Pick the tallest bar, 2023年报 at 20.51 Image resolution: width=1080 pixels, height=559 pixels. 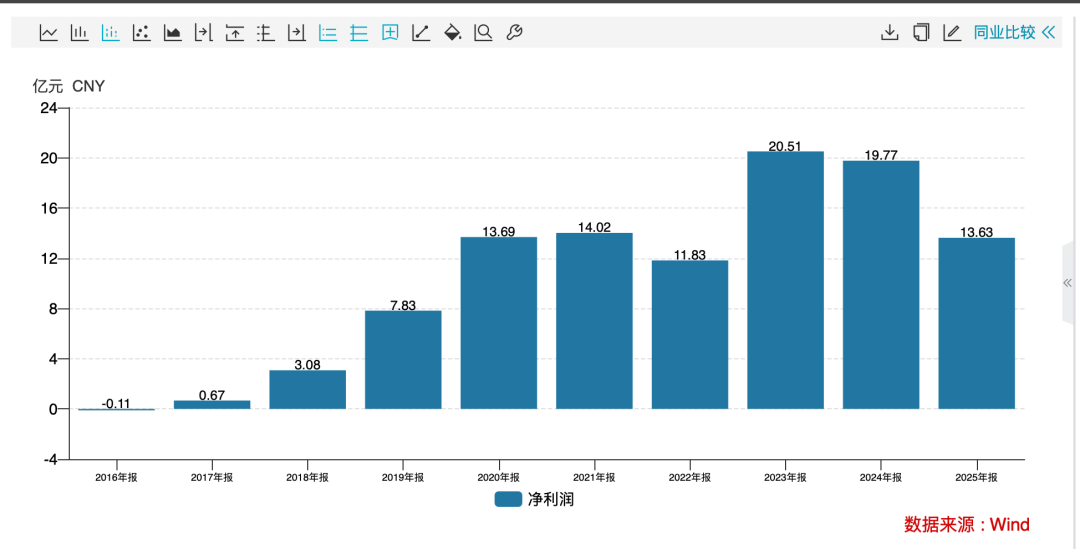(786, 280)
